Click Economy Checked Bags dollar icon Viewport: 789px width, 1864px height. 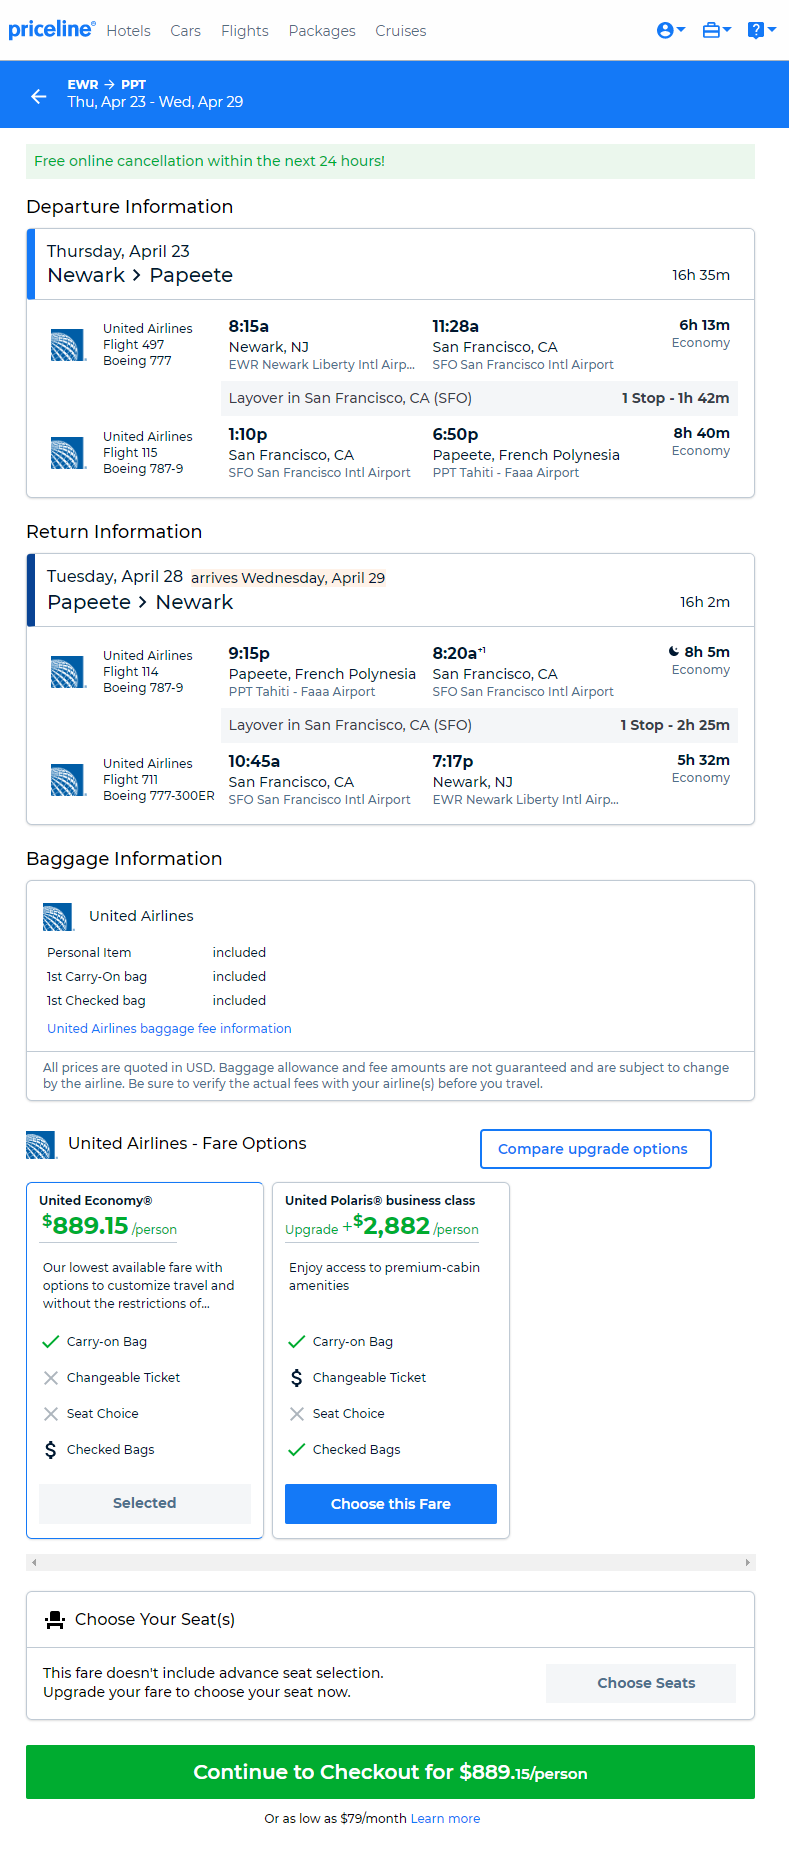click(51, 1450)
